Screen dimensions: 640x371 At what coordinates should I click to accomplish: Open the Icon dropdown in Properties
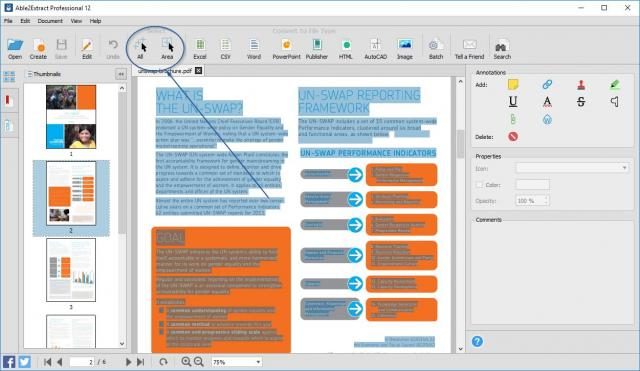pos(572,168)
